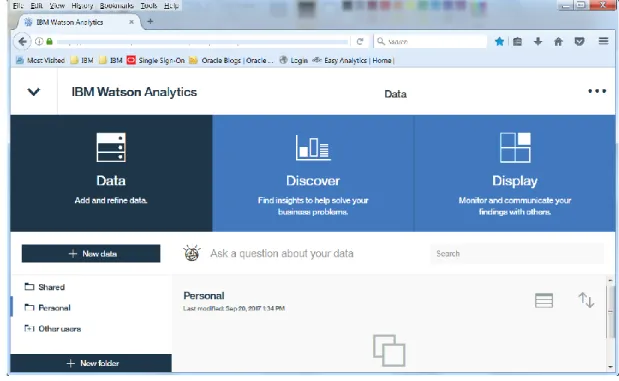Image resolution: width=619 pixels, height=381 pixels.
Task: Open the Oracle Blogs bookmark
Action: (231, 60)
